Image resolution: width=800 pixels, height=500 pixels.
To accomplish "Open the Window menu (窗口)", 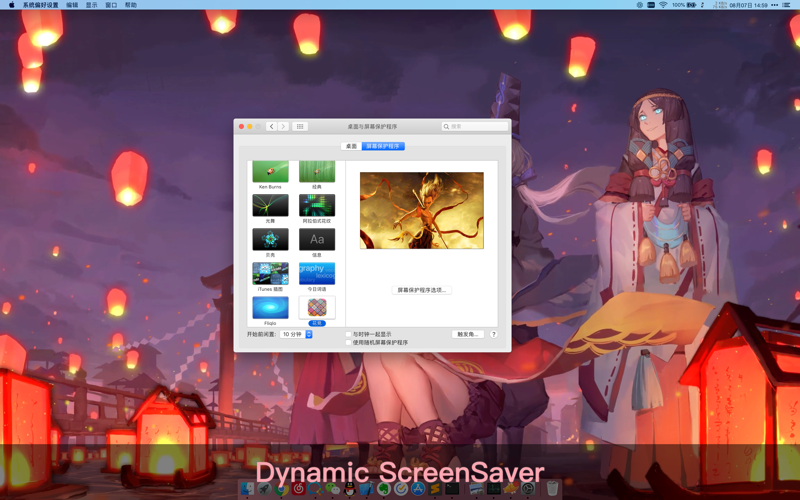I will pos(111,5).
